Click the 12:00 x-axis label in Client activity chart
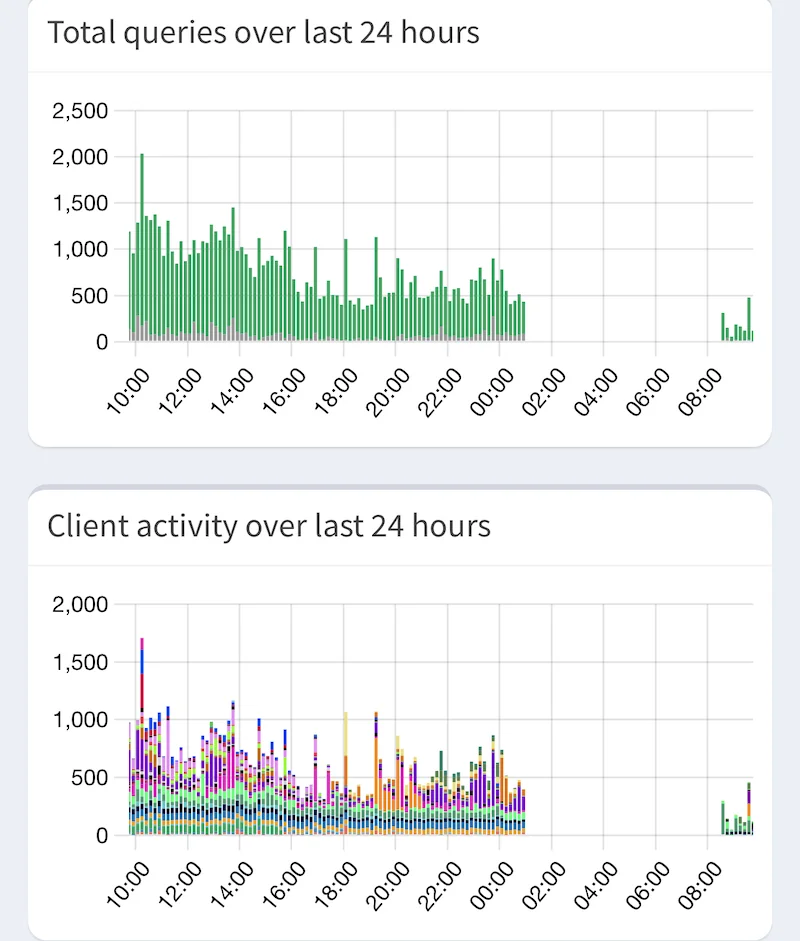This screenshot has height=941, width=800. (x=179, y=886)
